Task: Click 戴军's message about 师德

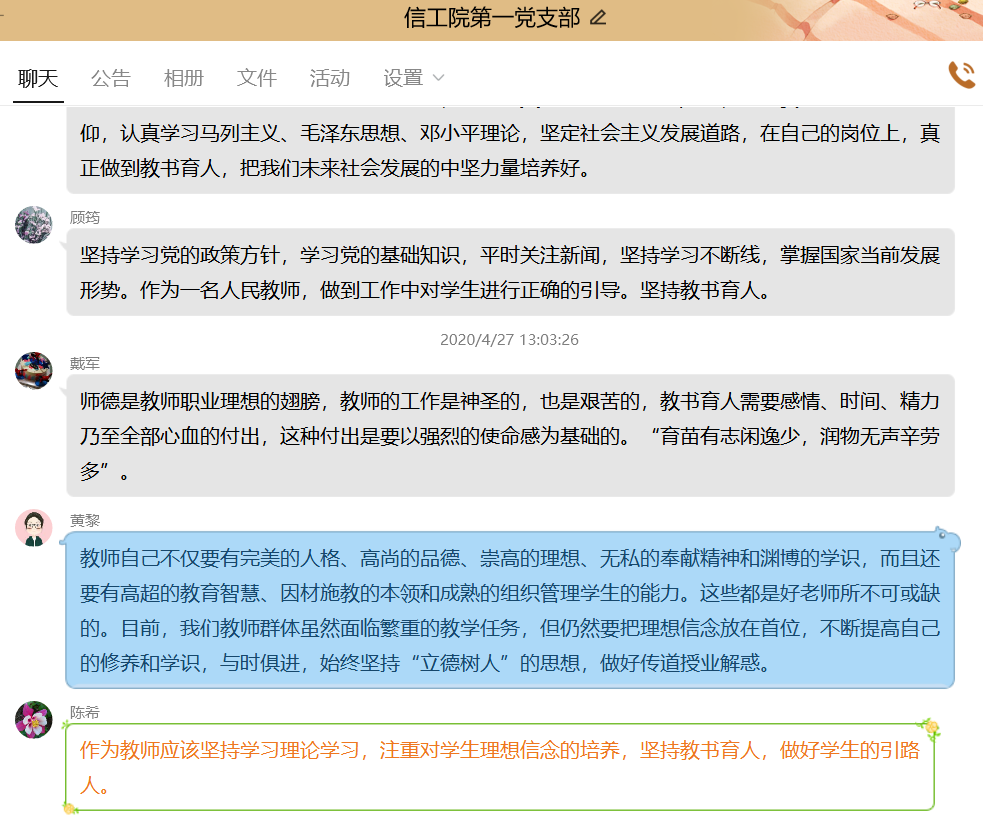Action: 510,436
